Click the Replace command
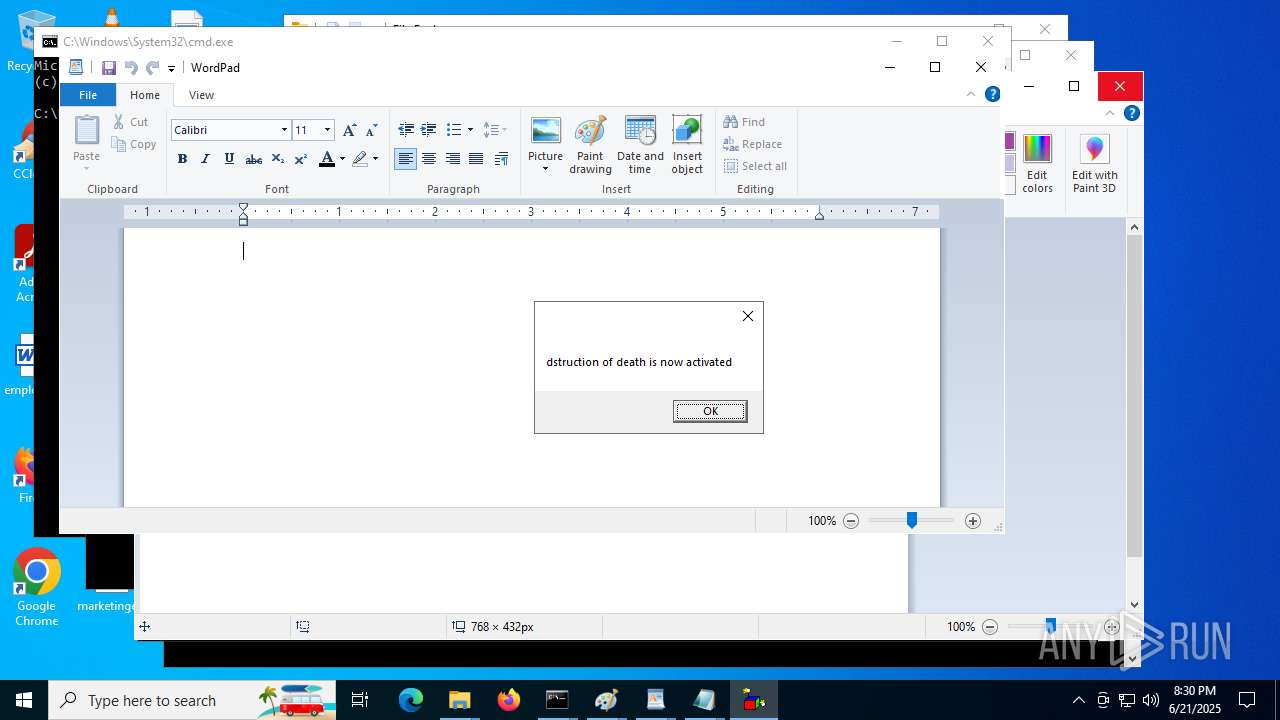The width and height of the screenshot is (1280, 720). tap(752, 144)
